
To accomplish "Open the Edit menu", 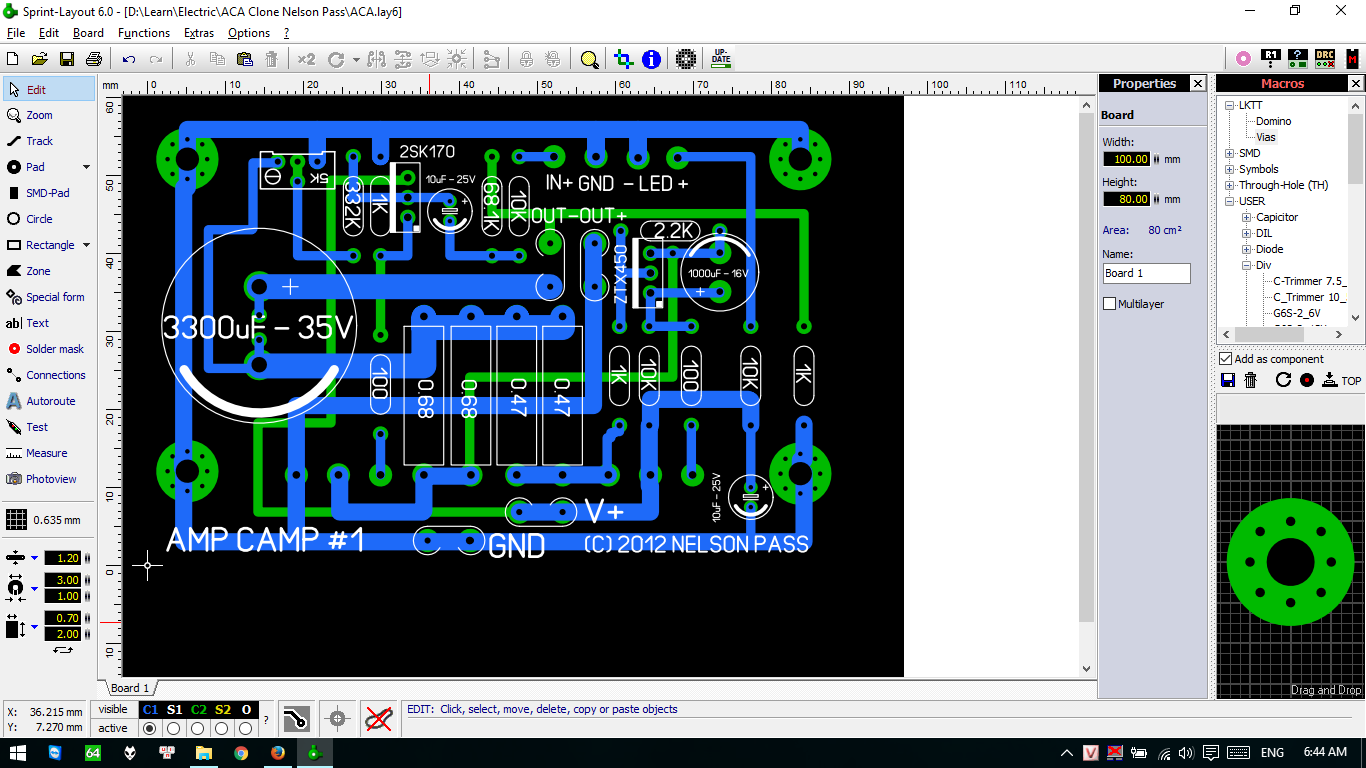I will tap(49, 33).
